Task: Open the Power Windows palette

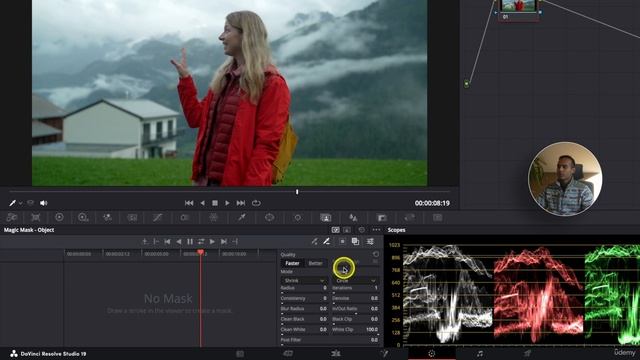Action: 269,218
